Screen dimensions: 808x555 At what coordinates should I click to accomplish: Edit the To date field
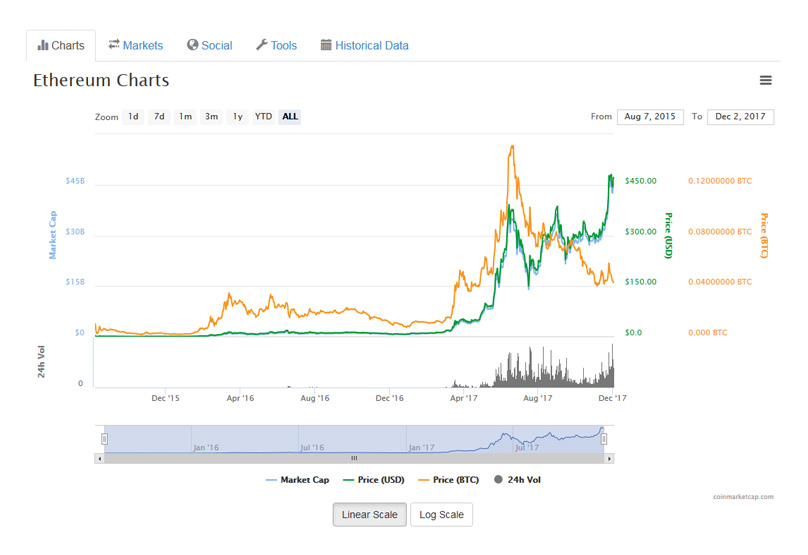click(x=740, y=117)
